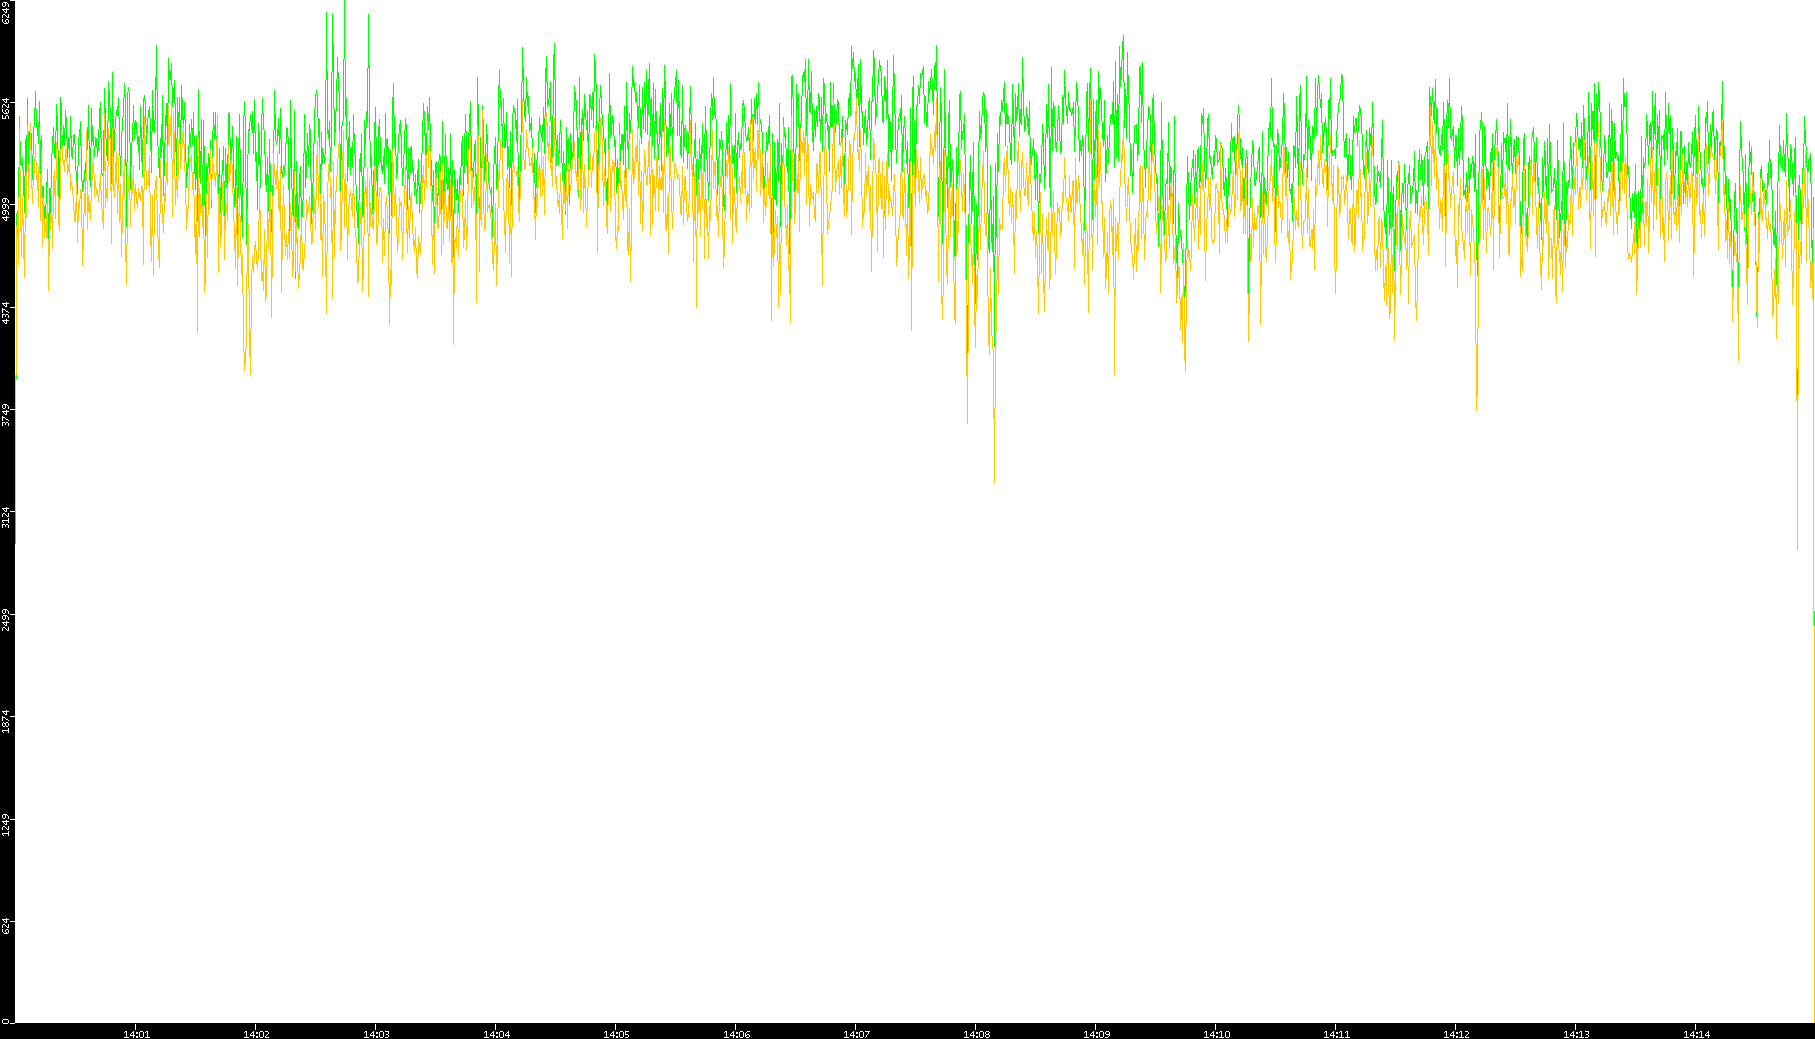Viewport: 1815px width, 1039px height.
Task: Click the 624 vertical axis label
Action: [x=7, y=926]
